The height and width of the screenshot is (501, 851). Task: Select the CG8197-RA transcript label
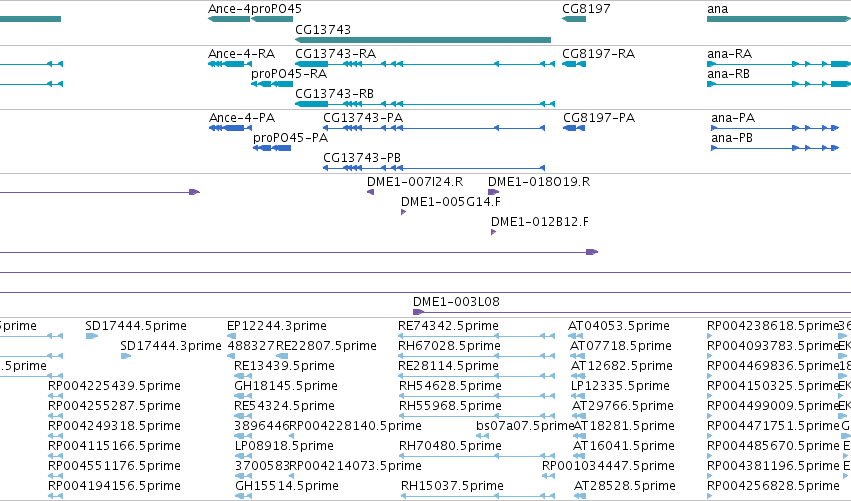[x=599, y=54]
